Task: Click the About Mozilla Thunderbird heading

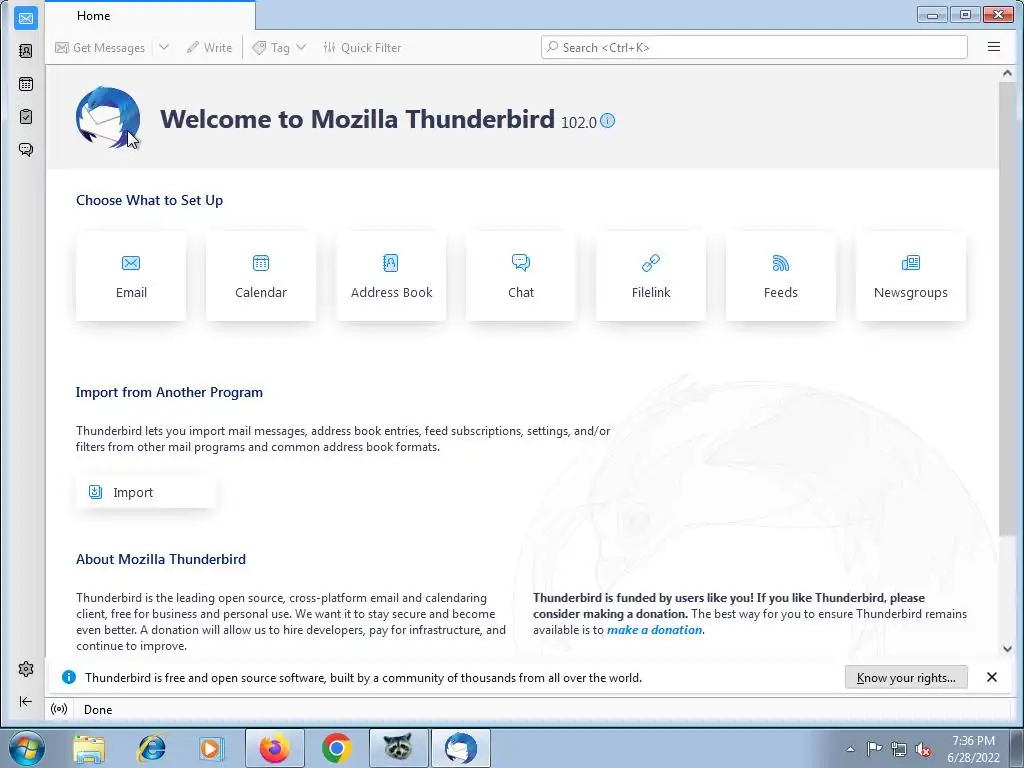Action: click(x=161, y=559)
